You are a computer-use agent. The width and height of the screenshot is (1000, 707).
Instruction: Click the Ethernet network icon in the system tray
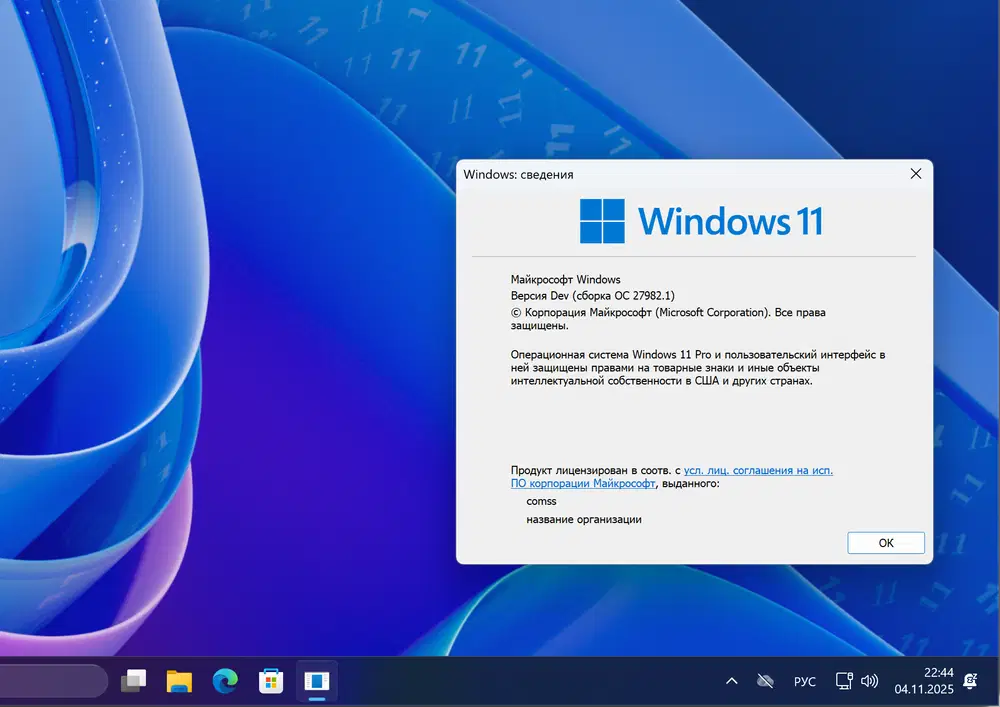click(843, 681)
